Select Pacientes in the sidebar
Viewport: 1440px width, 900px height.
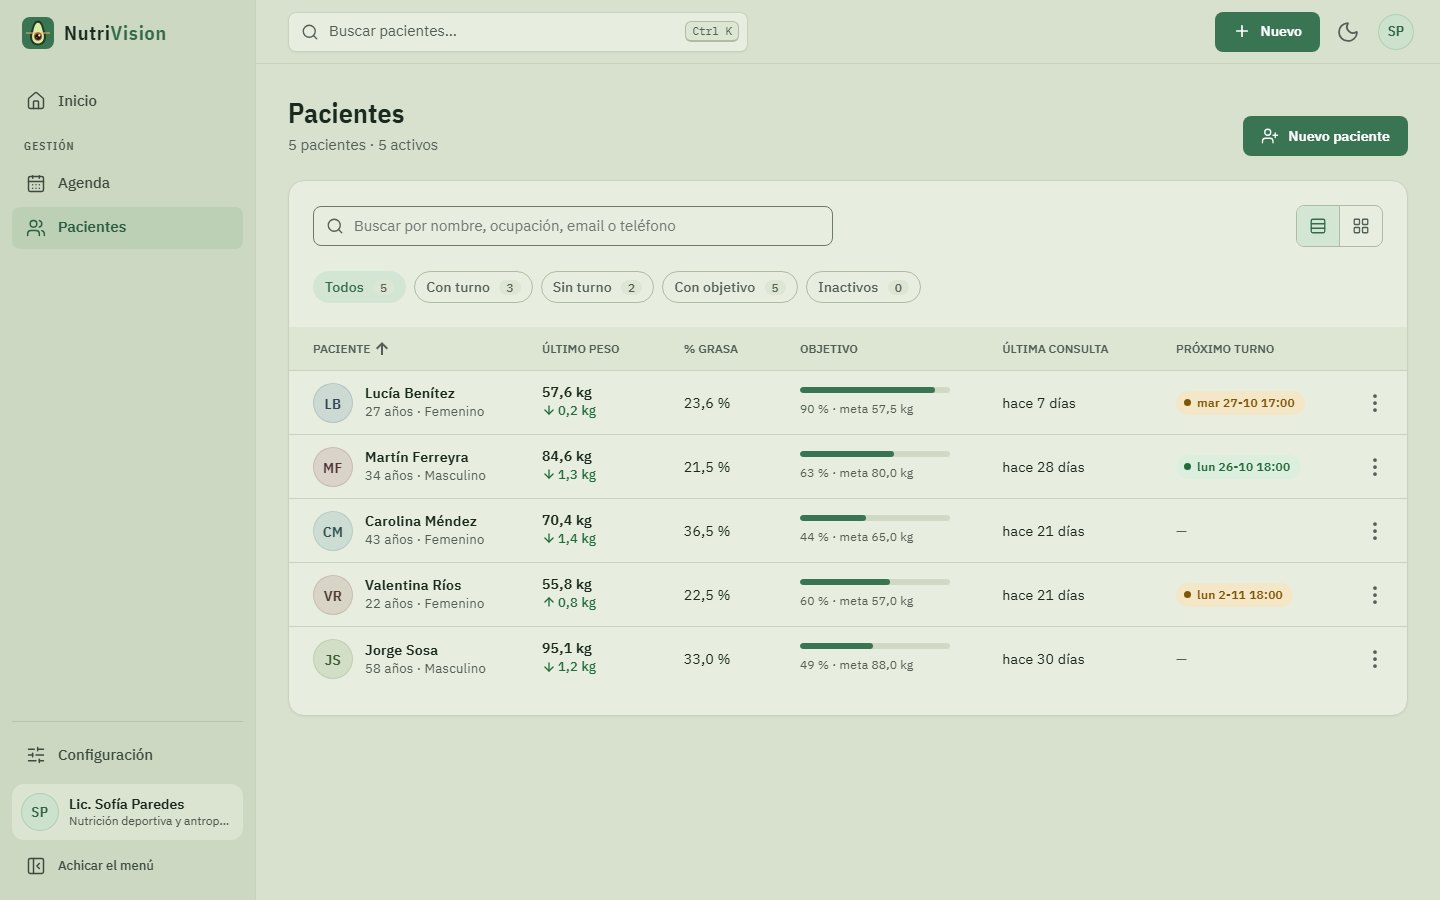tap(127, 227)
